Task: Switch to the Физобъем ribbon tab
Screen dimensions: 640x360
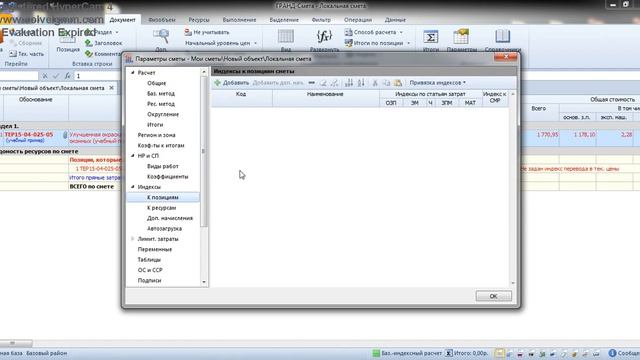Action: click(162, 20)
